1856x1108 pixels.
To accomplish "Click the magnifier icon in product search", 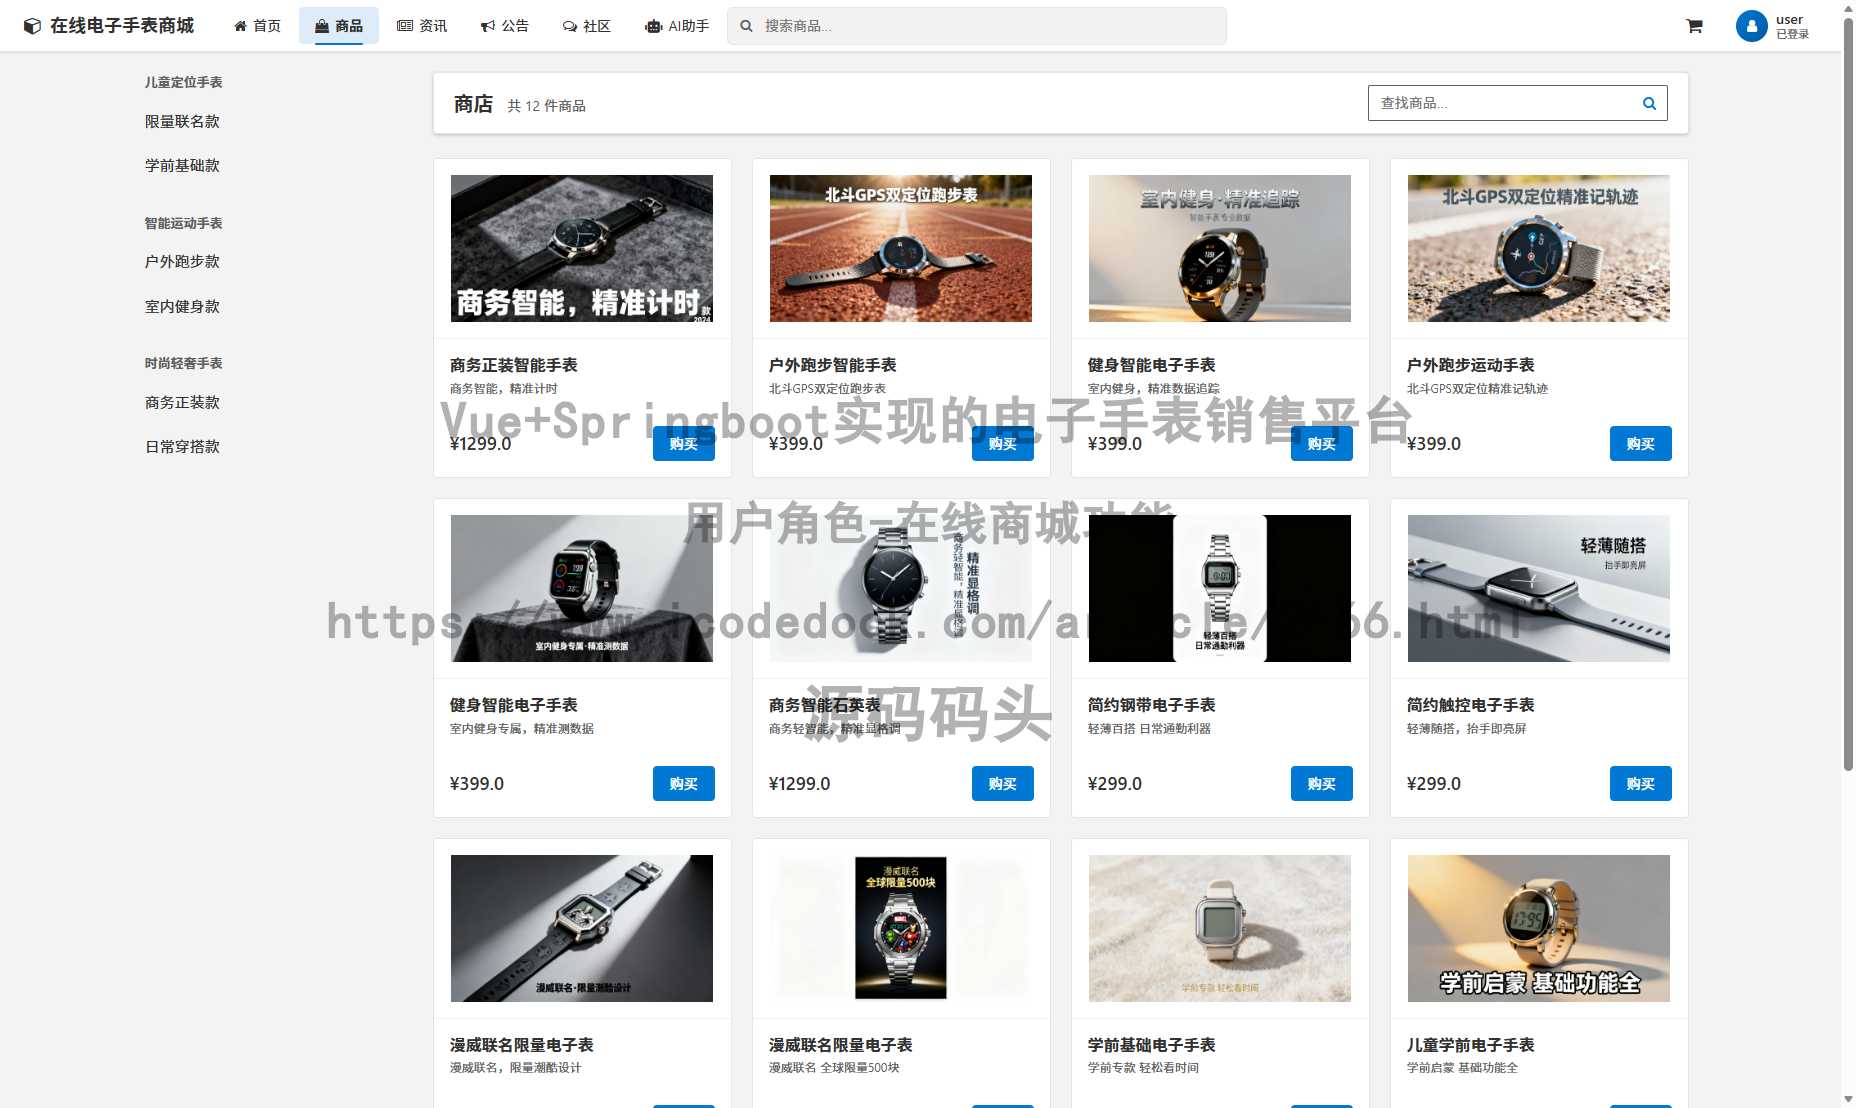I will click(1649, 102).
